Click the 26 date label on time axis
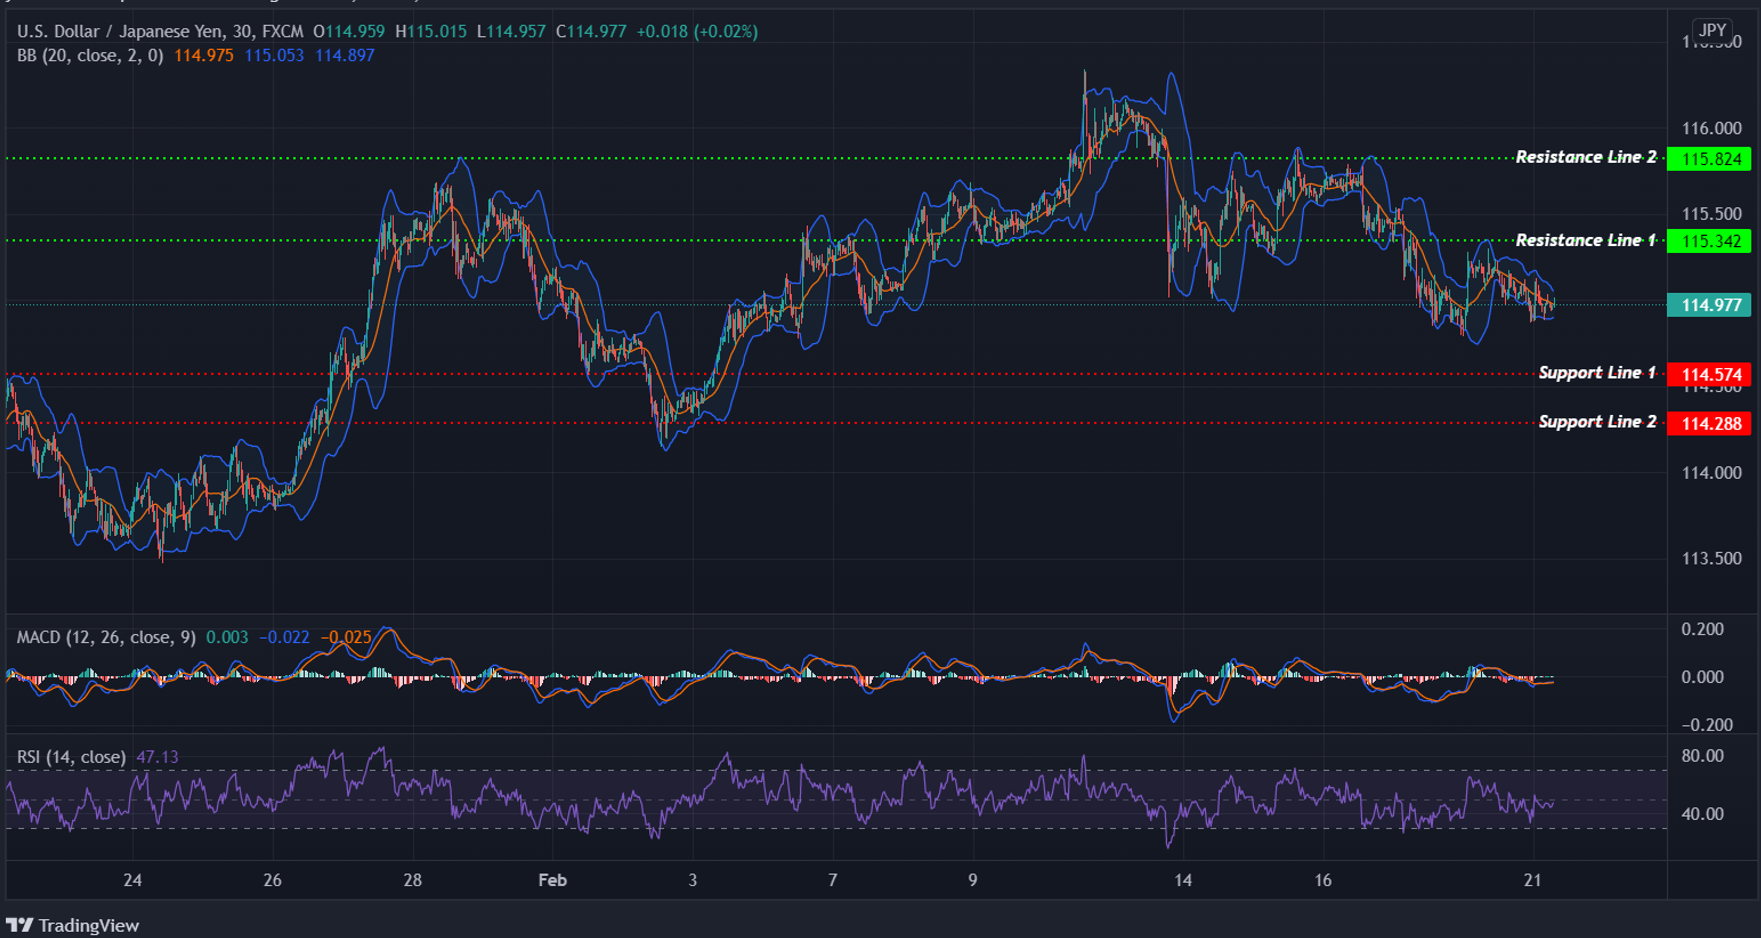 click(272, 880)
